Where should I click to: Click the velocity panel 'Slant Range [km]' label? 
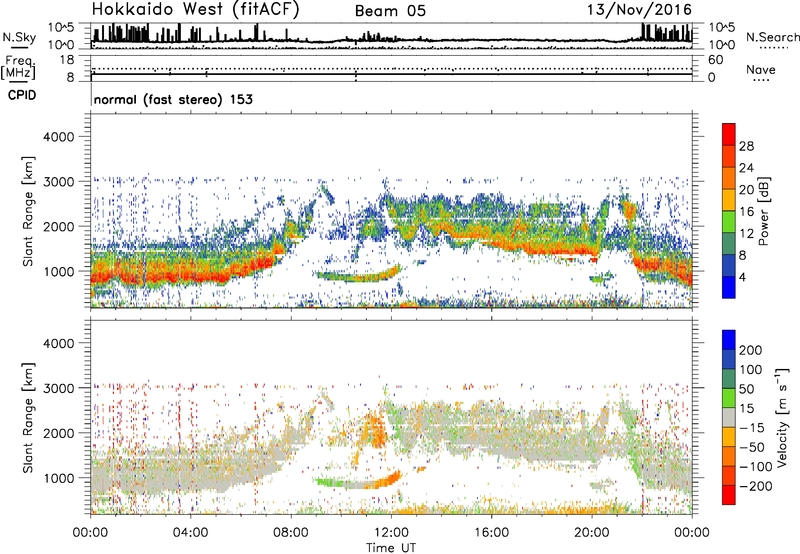pyautogui.click(x=28, y=418)
